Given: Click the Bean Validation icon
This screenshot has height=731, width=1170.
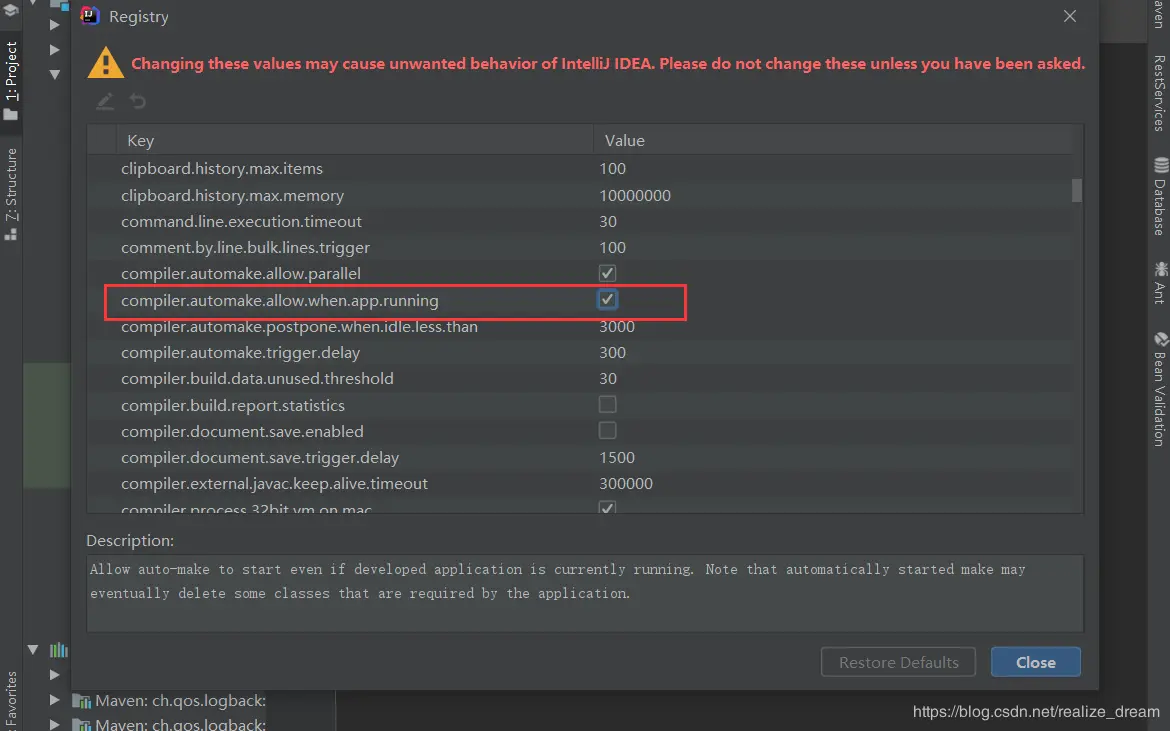Looking at the screenshot, I should (1160, 340).
